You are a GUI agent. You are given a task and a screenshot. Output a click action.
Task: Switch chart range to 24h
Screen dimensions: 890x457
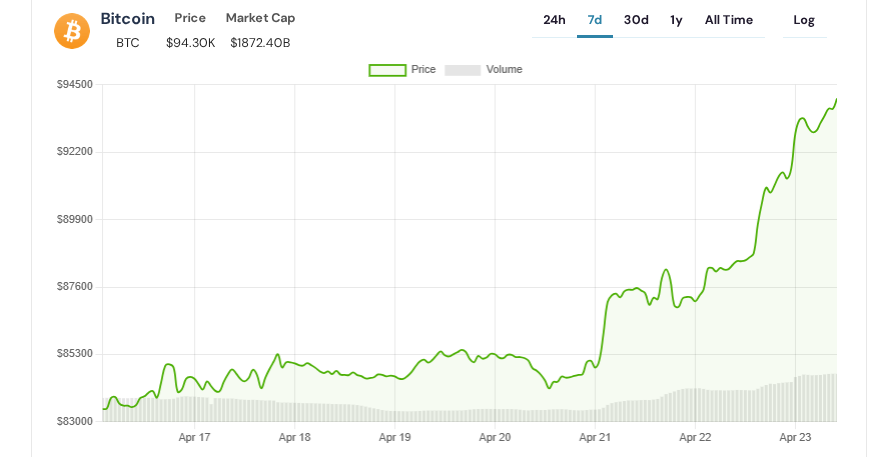click(554, 20)
